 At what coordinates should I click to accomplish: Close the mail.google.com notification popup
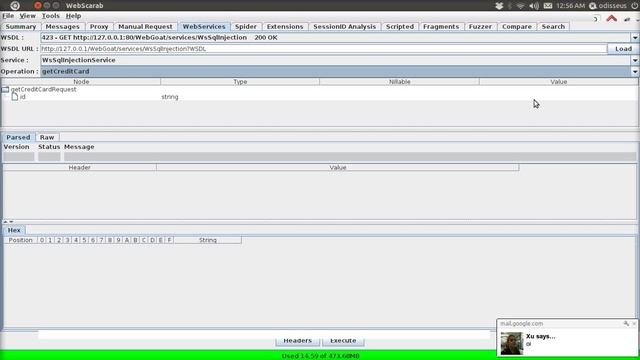(x=634, y=324)
